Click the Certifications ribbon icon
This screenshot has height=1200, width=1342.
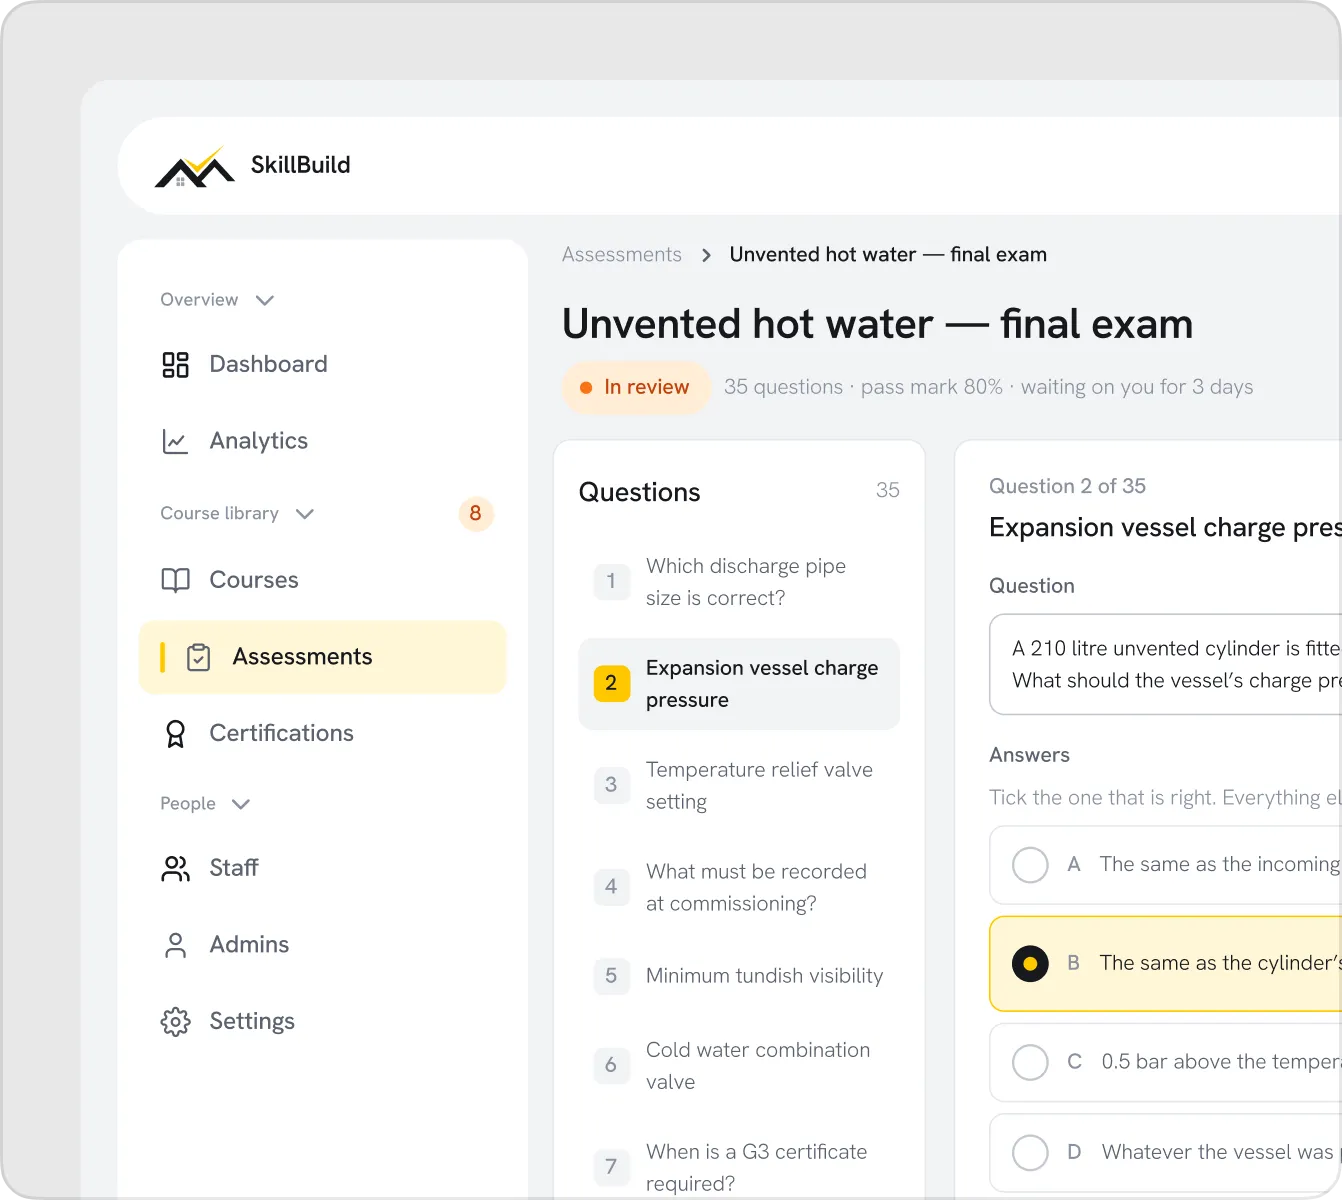click(175, 734)
